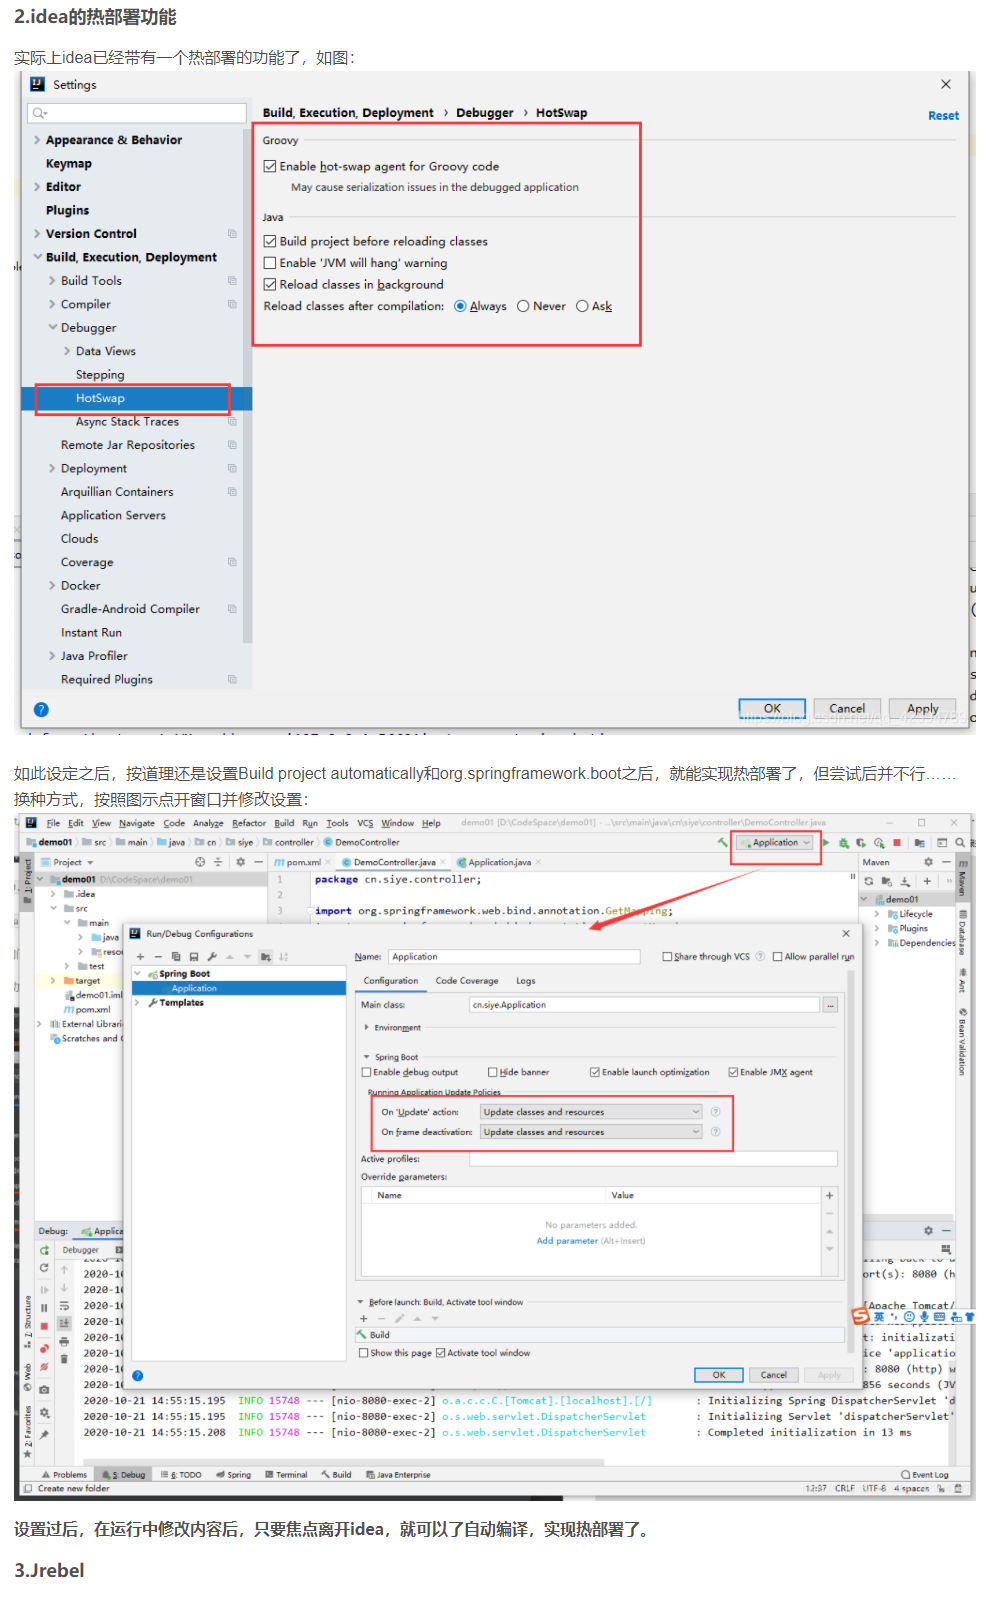Expand Version Control in Settings tree

coord(37,234)
